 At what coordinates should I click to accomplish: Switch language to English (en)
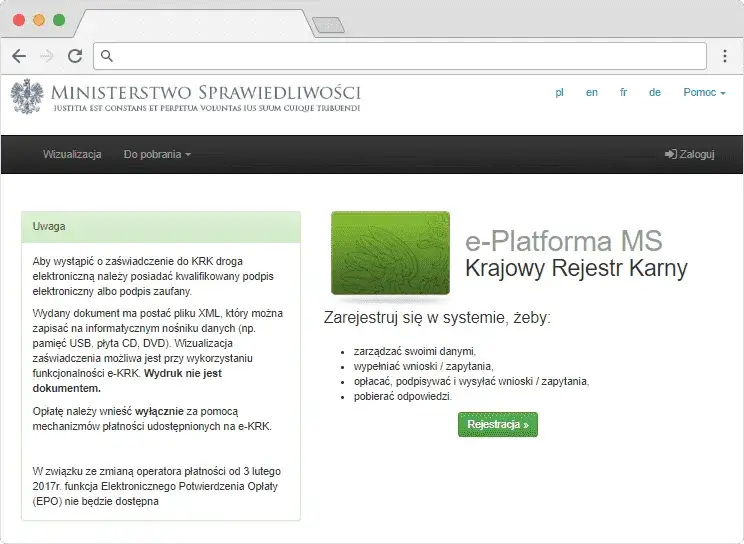pos(592,92)
